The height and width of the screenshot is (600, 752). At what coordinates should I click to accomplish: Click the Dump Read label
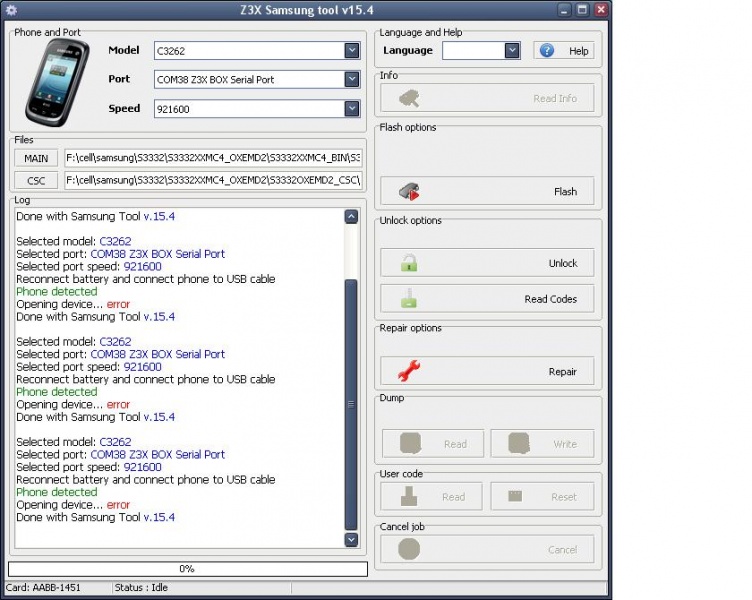[x=455, y=444]
